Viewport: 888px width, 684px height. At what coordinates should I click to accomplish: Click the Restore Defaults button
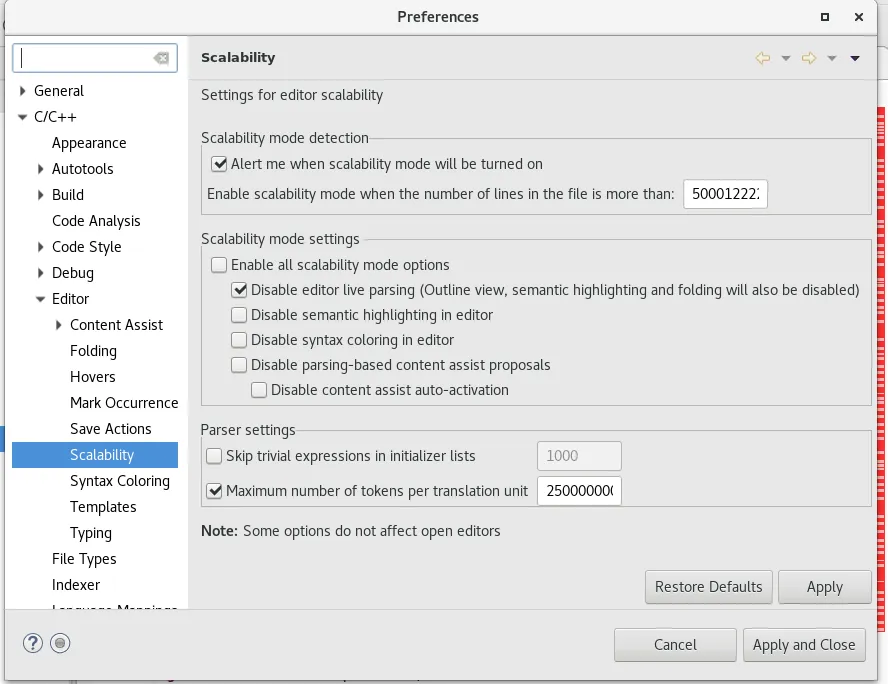(x=708, y=587)
